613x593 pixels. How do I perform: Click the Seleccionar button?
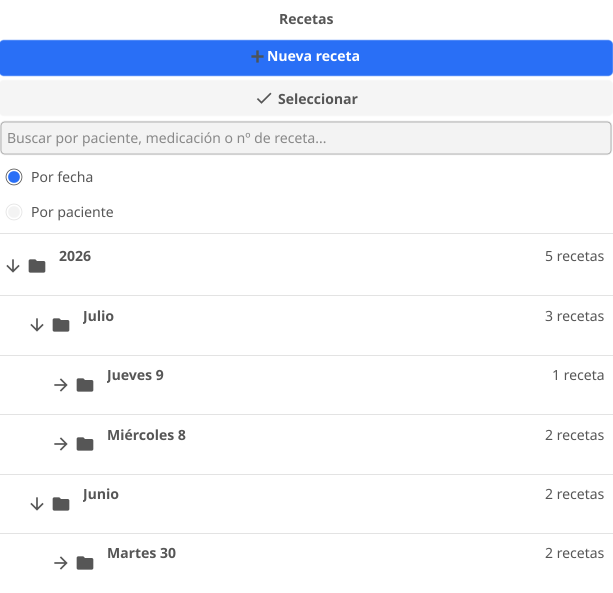306,99
